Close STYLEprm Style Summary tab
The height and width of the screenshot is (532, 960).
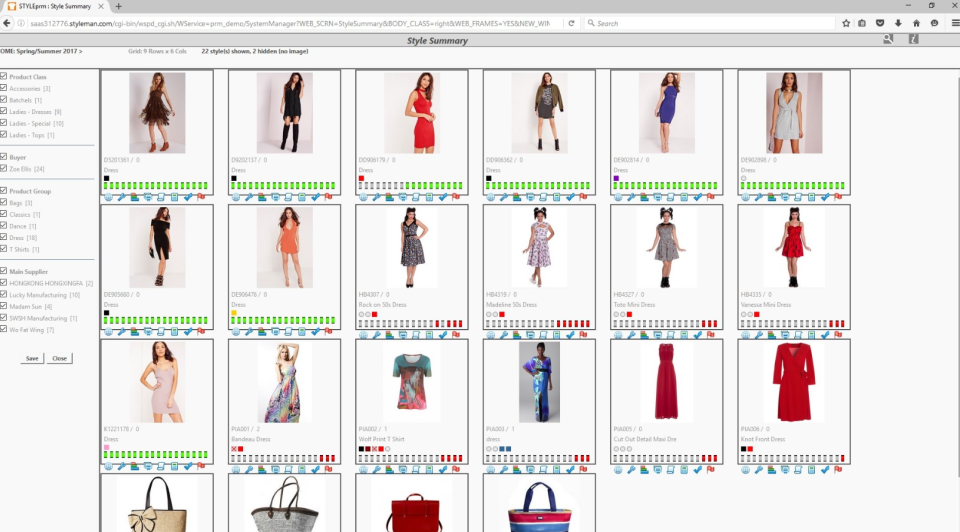click(101, 6)
